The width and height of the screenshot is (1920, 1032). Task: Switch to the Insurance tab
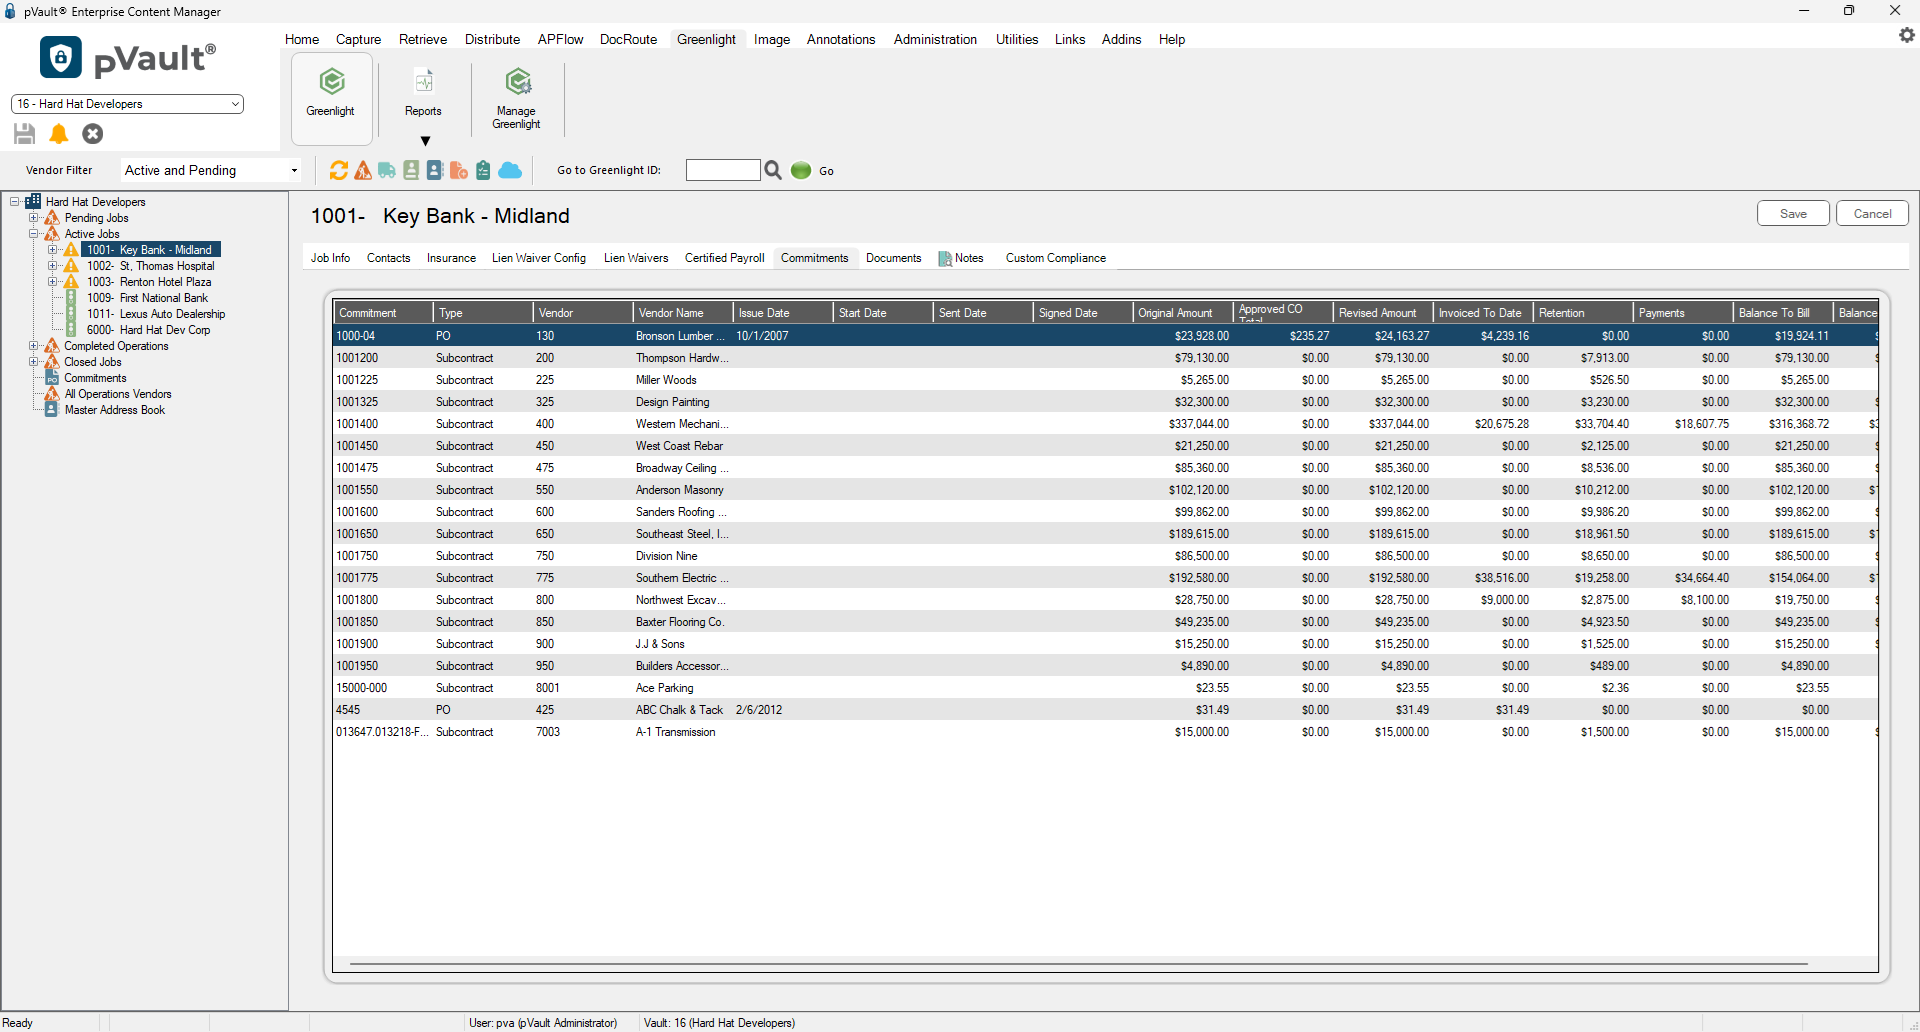451,258
